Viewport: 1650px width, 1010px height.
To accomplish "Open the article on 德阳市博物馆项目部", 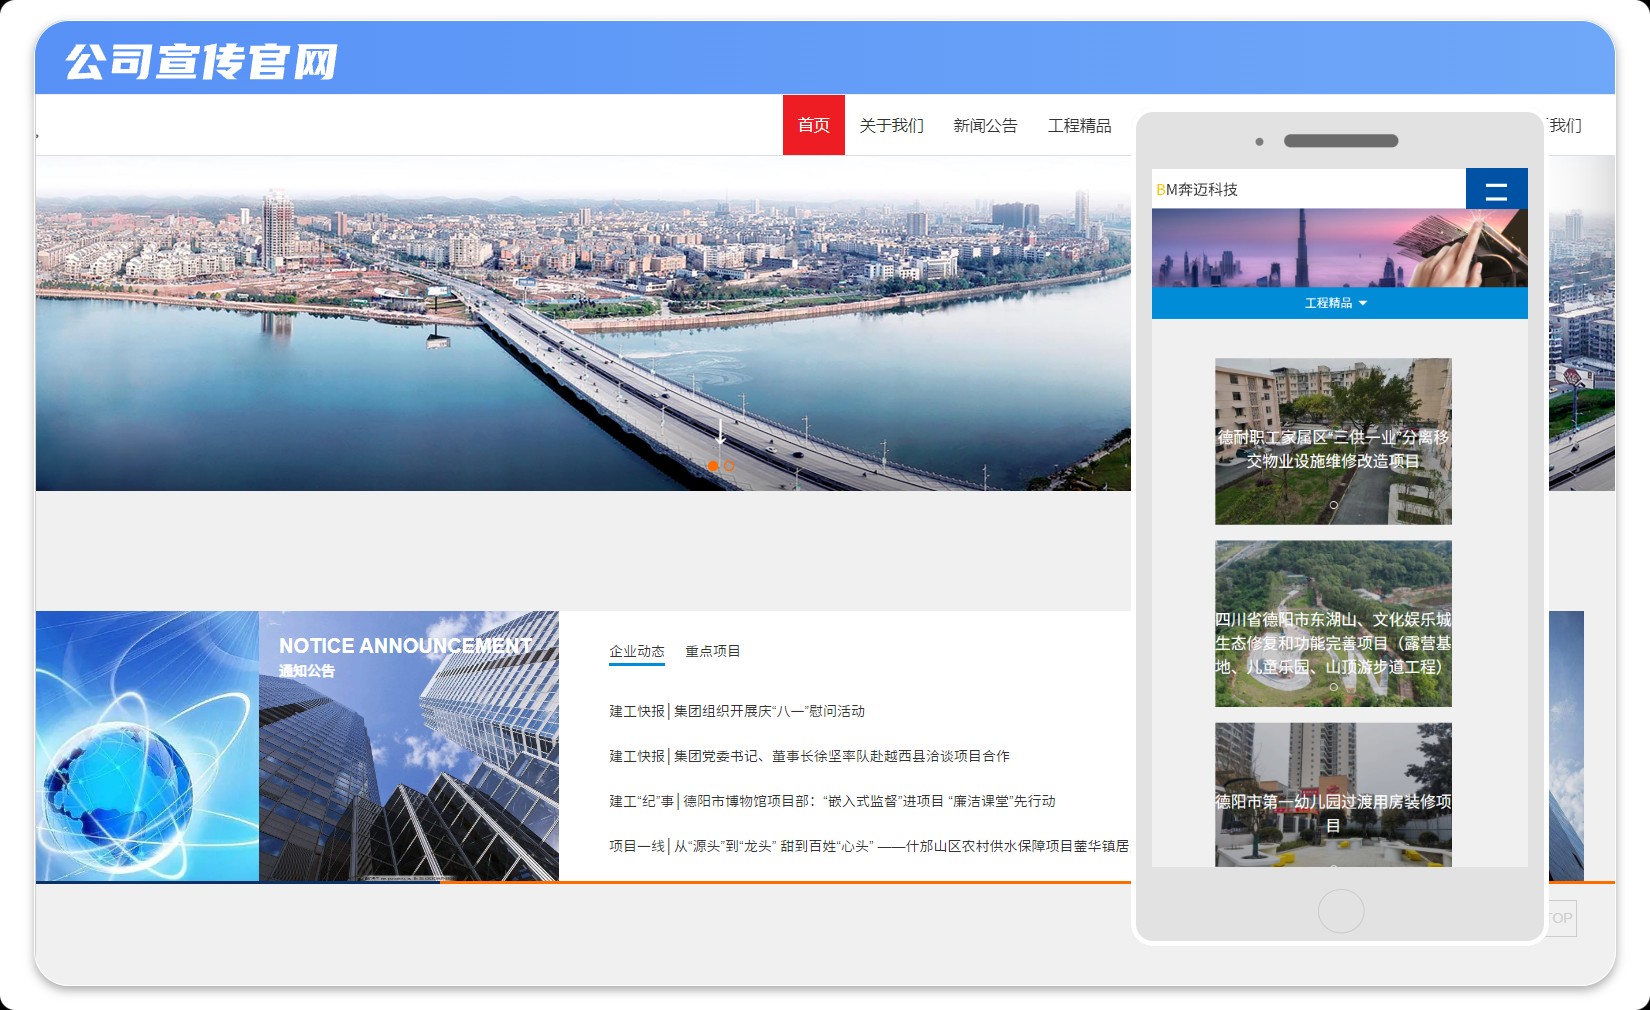I will [833, 801].
